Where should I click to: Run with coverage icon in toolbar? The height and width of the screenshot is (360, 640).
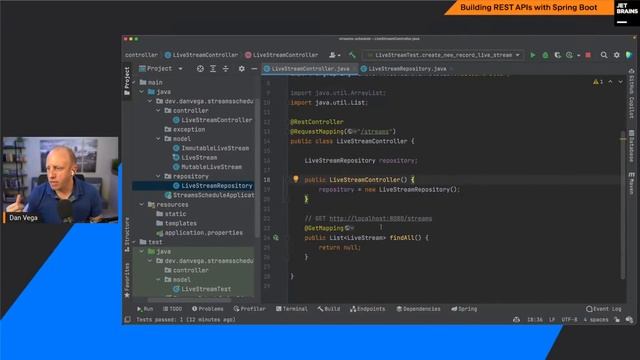coord(558,55)
